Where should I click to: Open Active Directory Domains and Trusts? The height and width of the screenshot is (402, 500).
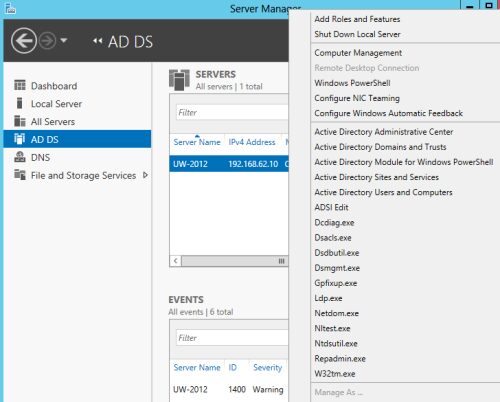[x=380, y=147]
